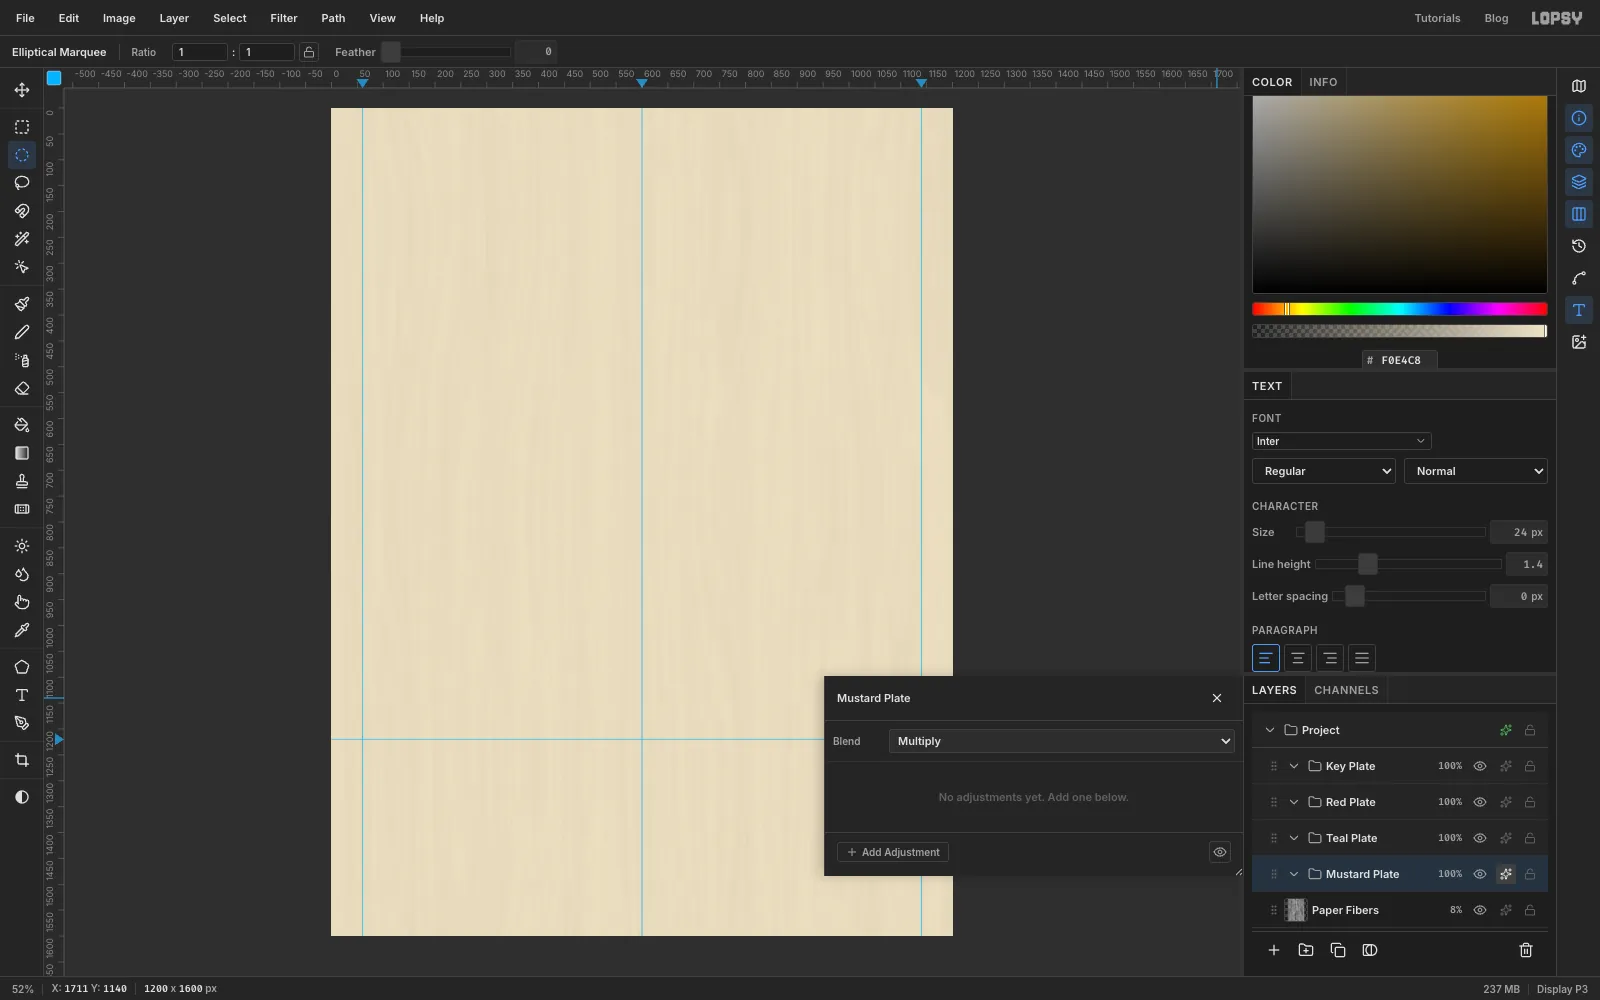Select the Eyedropper tool
The width and height of the screenshot is (1600, 1000).
[x=22, y=630]
